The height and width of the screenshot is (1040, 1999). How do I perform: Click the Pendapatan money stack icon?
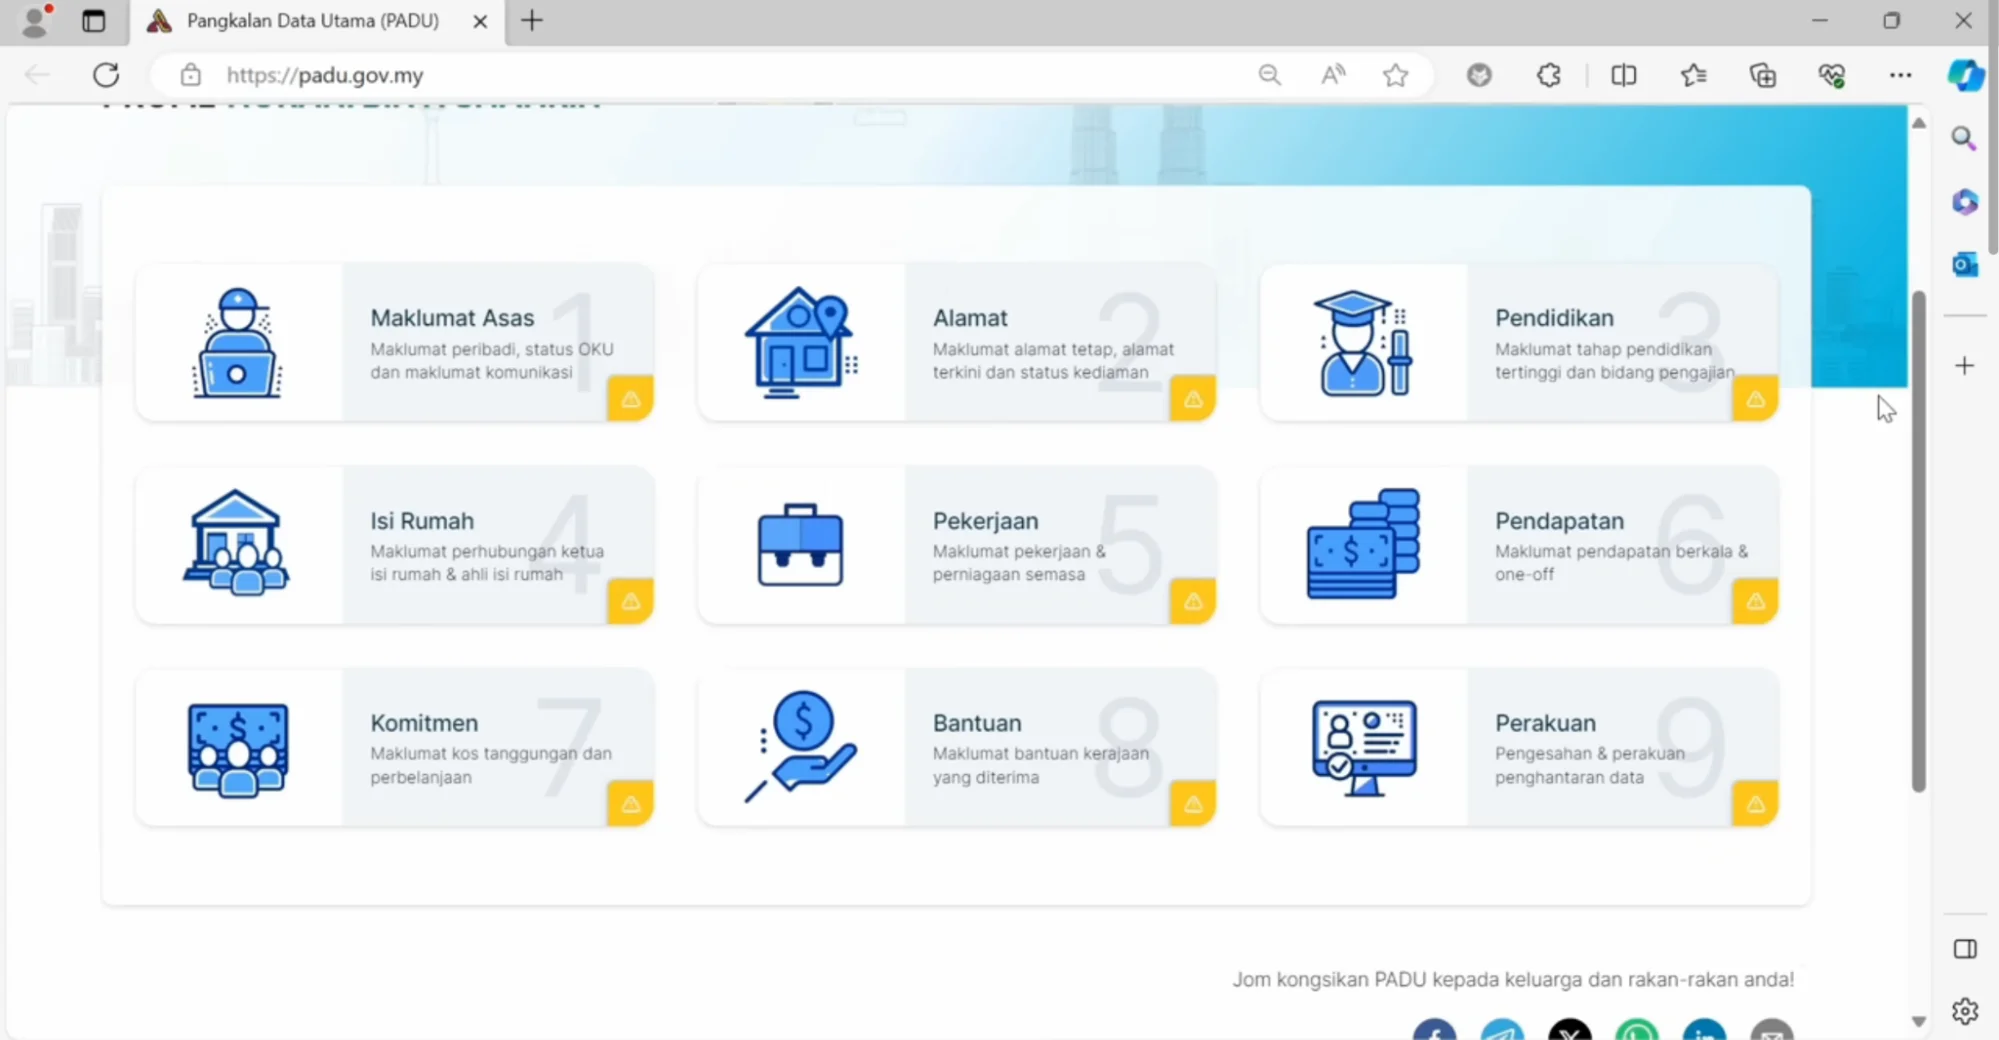coord(1363,544)
